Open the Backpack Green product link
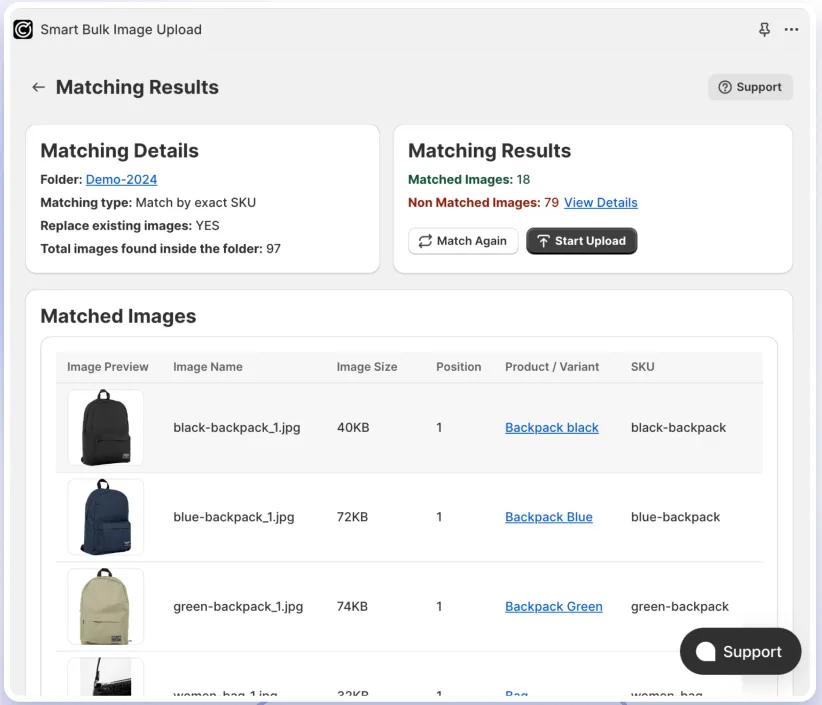The width and height of the screenshot is (822, 705). tap(554, 606)
